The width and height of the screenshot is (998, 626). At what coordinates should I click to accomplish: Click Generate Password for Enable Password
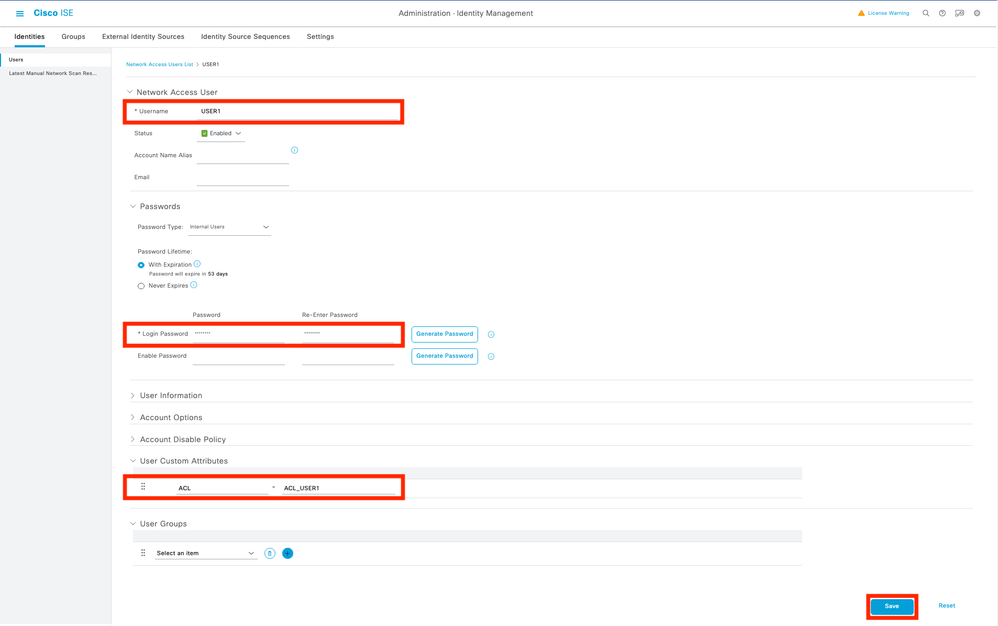[444, 356]
